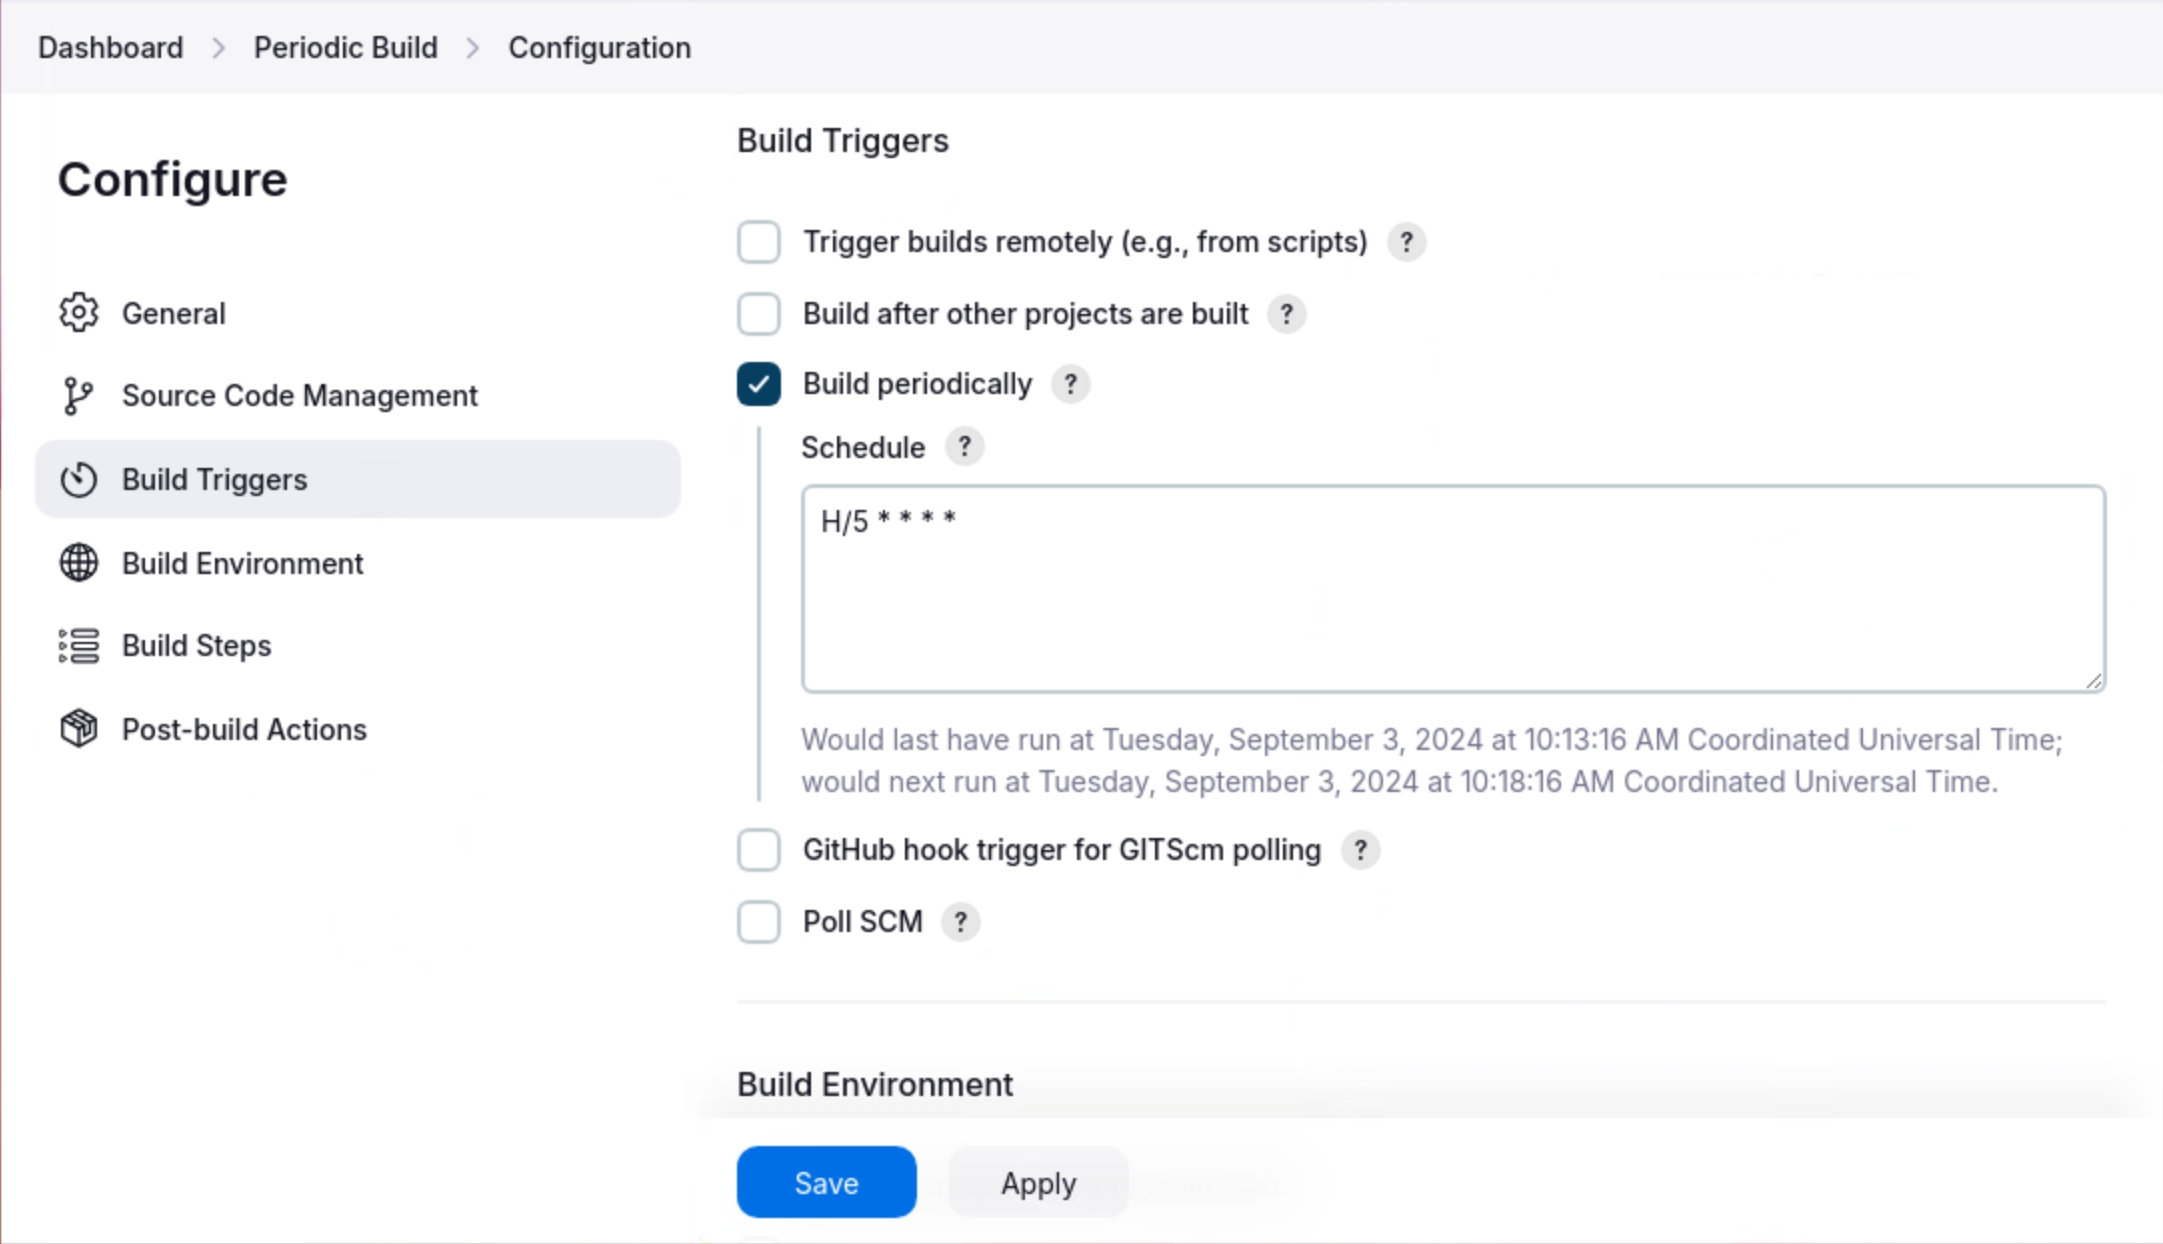Expand chevron after Periodic Build breadcrumb

pos(473,48)
